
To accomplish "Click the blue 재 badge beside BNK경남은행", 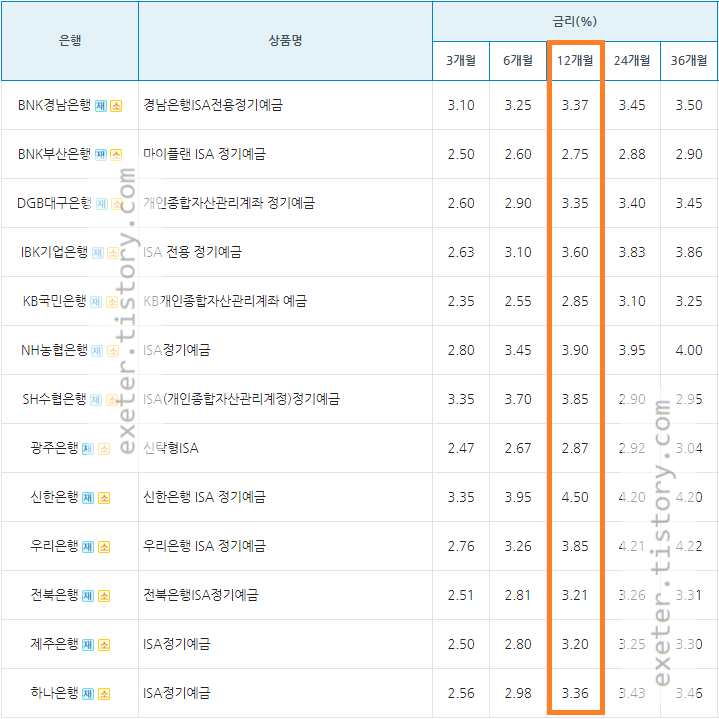I will [101, 106].
